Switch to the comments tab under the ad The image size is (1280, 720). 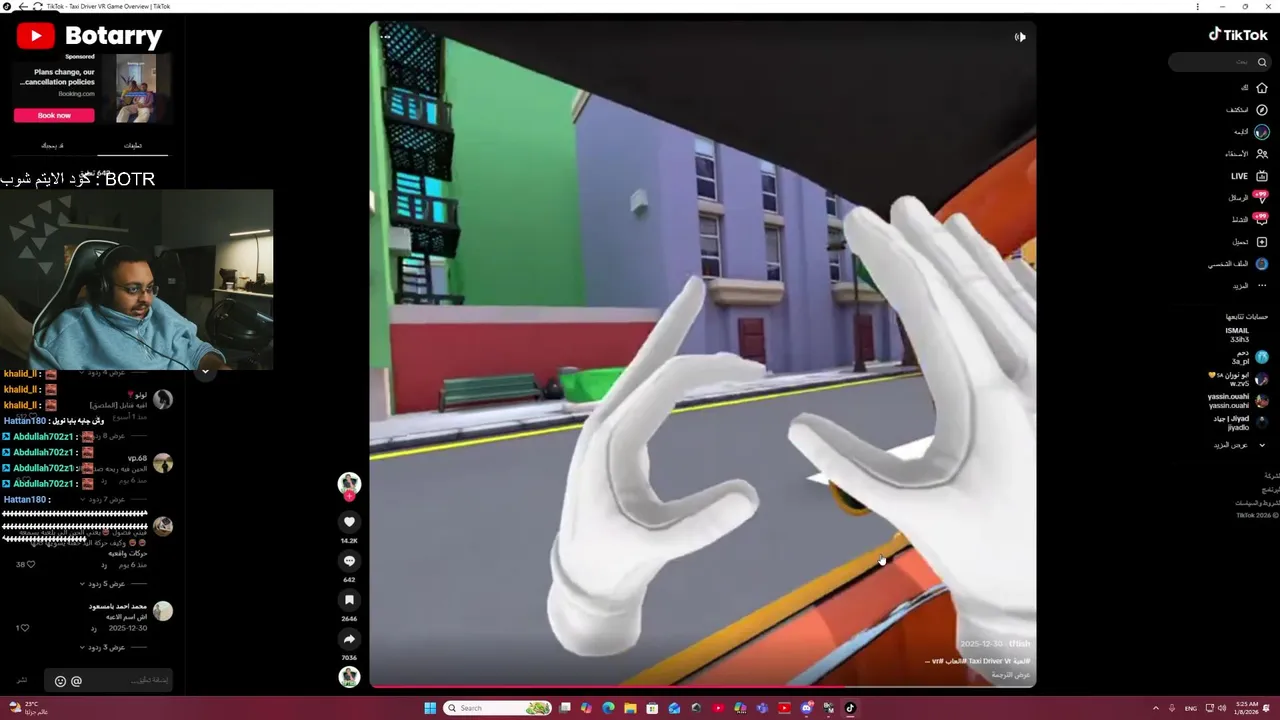pyautogui.click(x=133, y=146)
